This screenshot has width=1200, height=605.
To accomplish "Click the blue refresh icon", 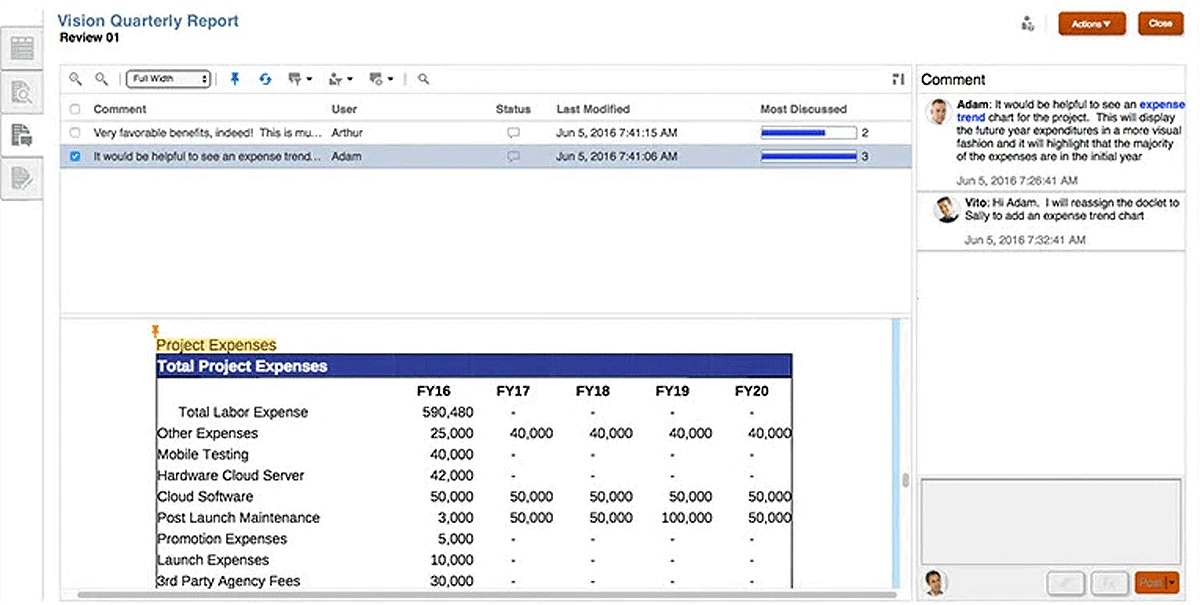I will coord(265,79).
